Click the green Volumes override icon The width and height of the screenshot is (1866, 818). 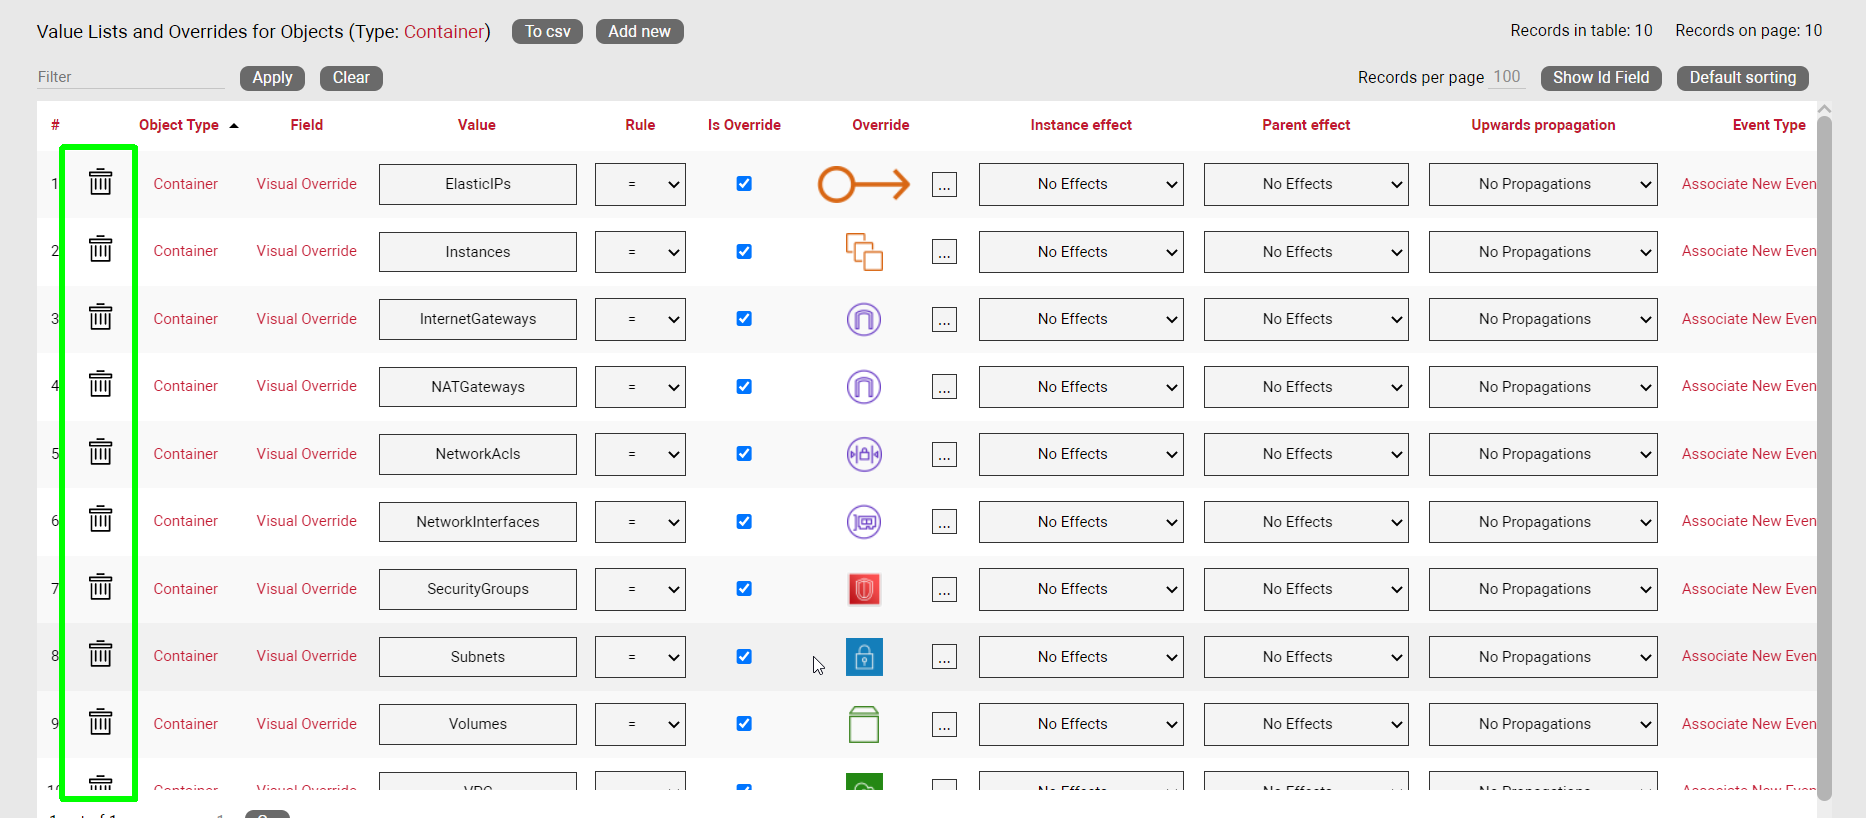point(864,724)
